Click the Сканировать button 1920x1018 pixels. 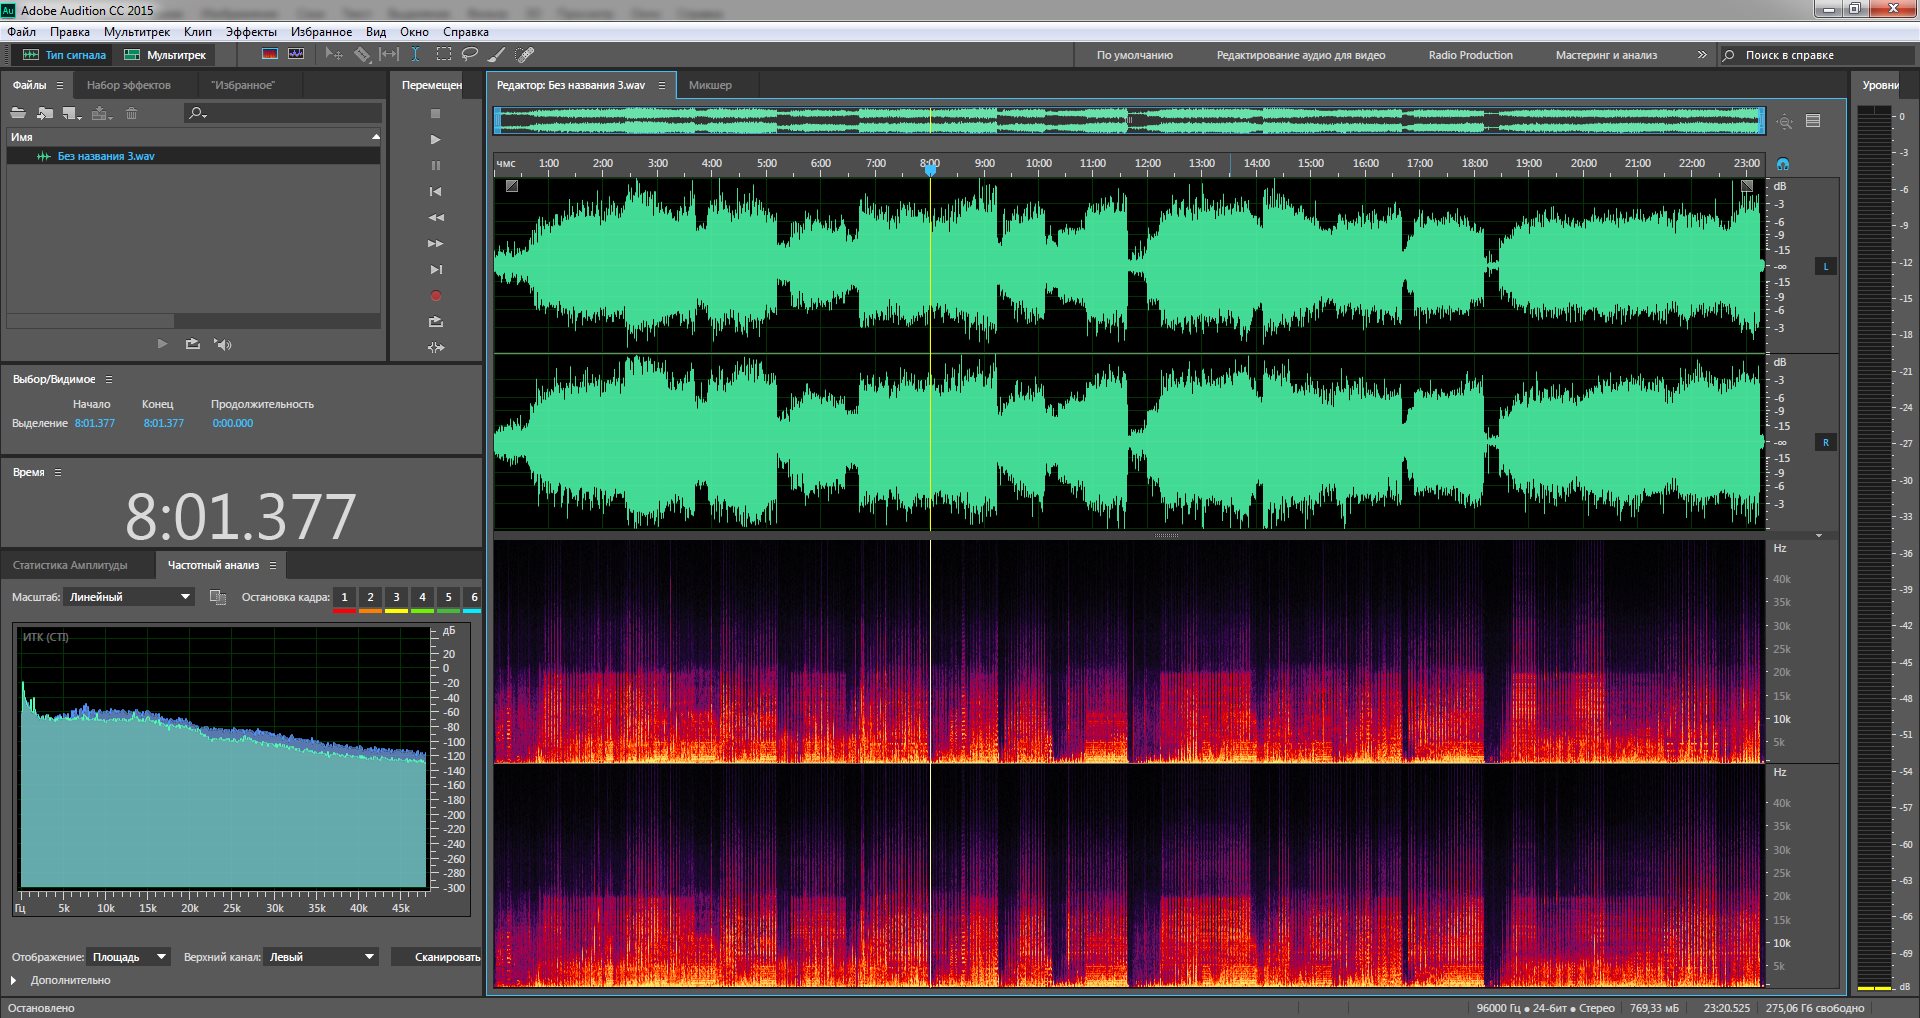click(446, 957)
